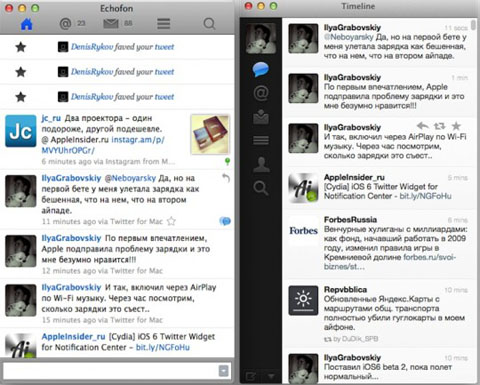Click the '15 minutes ago via Twitter for Mac' text

coord(102,320)
